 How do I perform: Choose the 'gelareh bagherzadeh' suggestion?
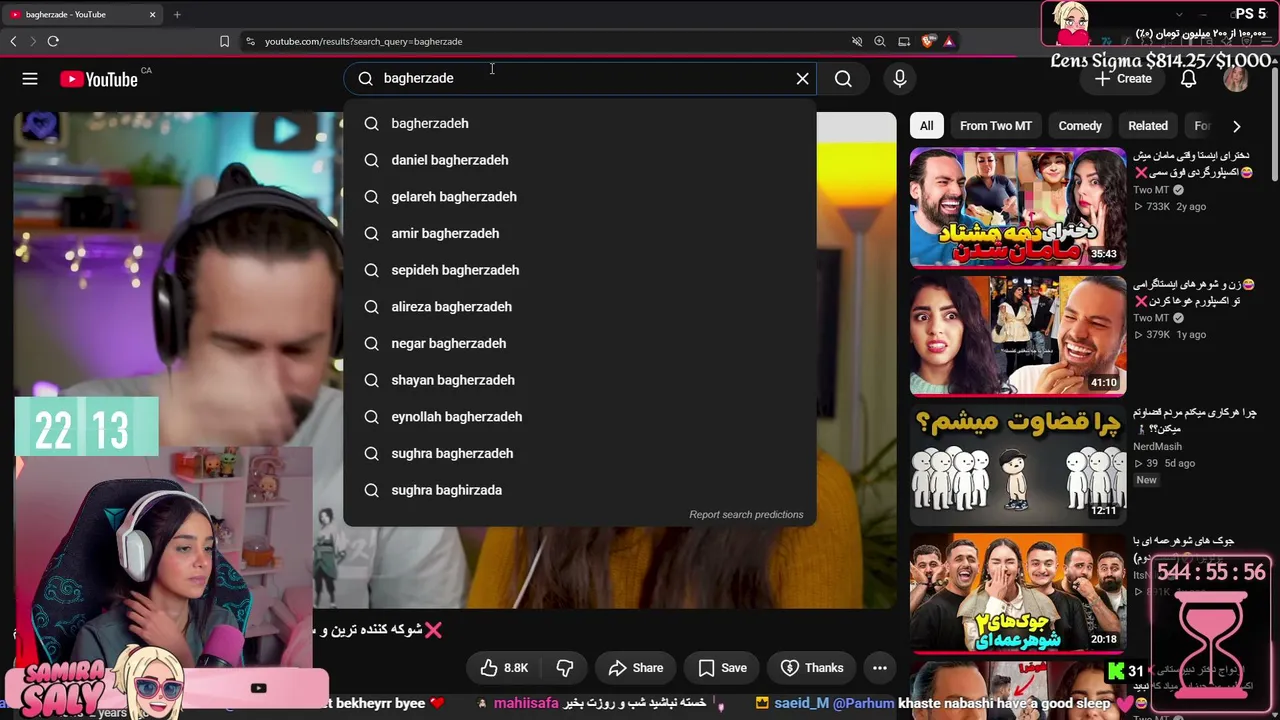pyautogui.click(x=580, y=197)
